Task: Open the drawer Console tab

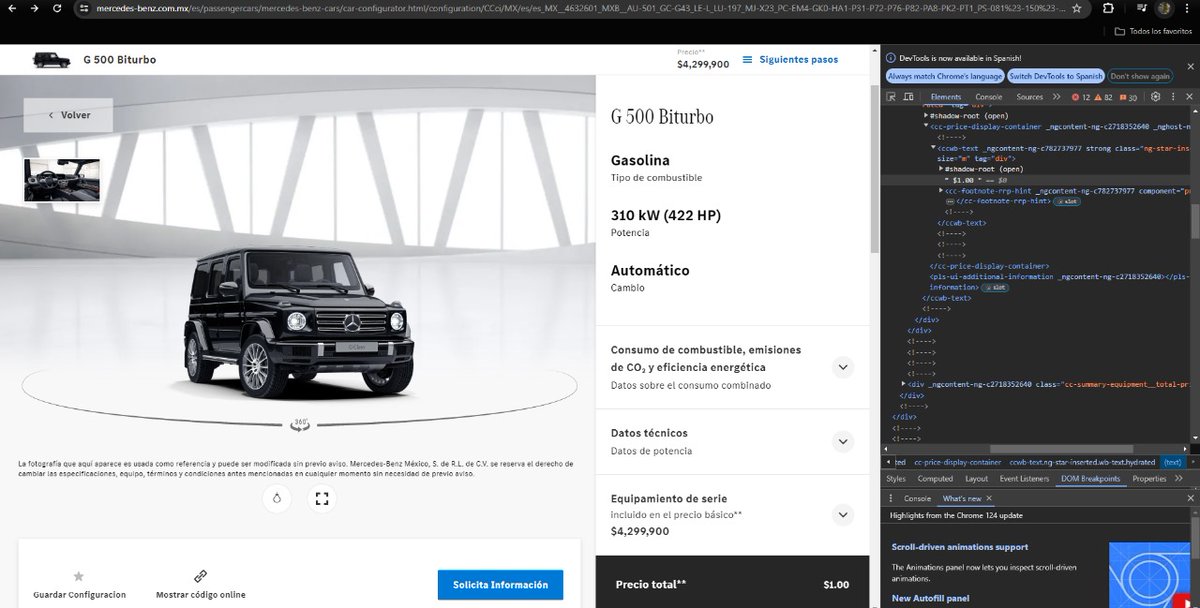Action: 917,498
